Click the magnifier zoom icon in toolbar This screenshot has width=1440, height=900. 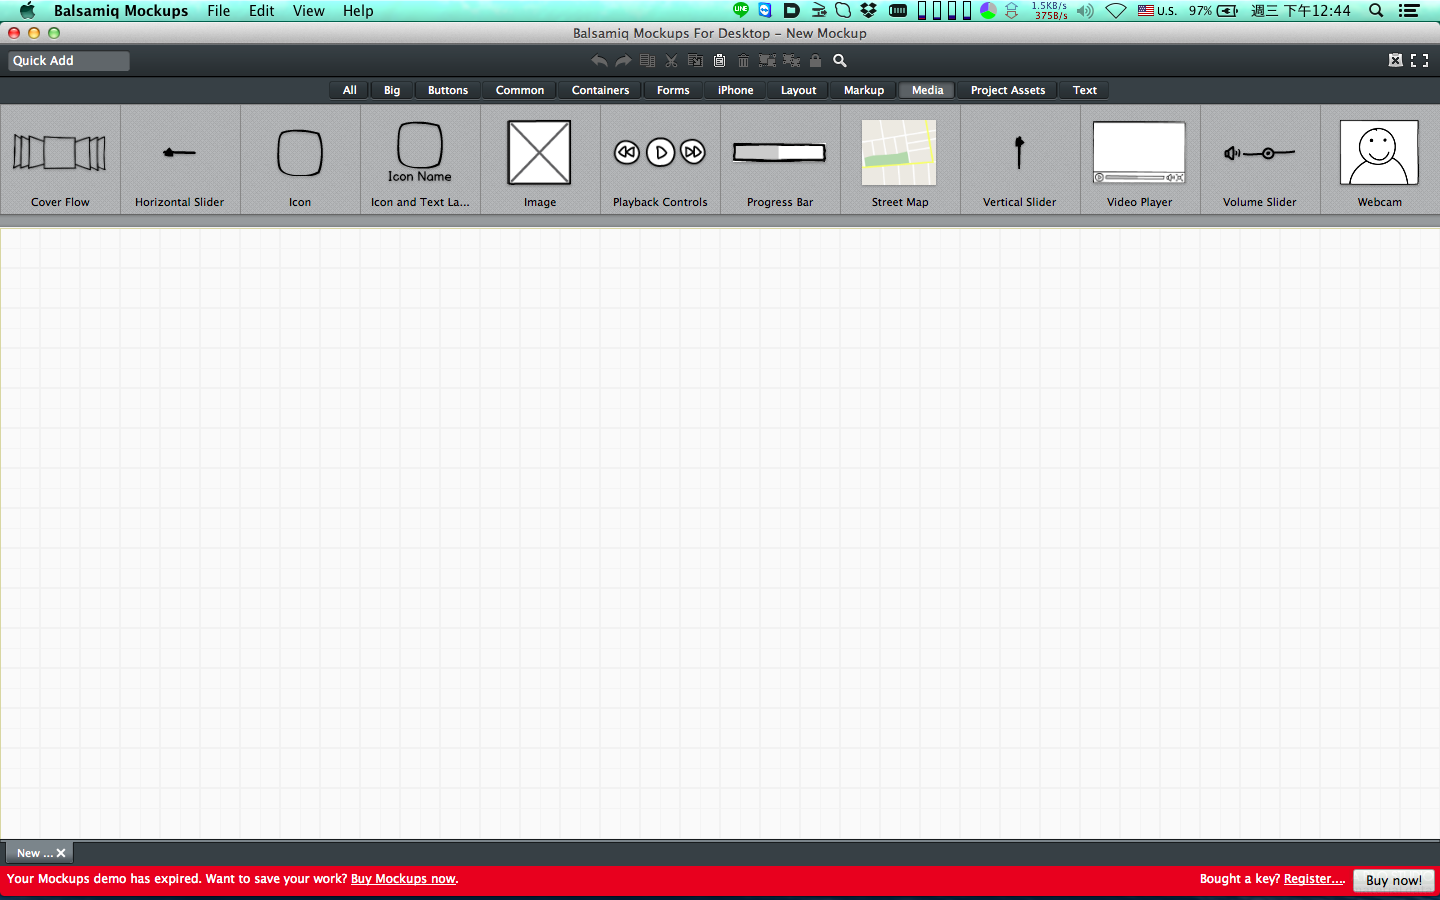(840, 61)
